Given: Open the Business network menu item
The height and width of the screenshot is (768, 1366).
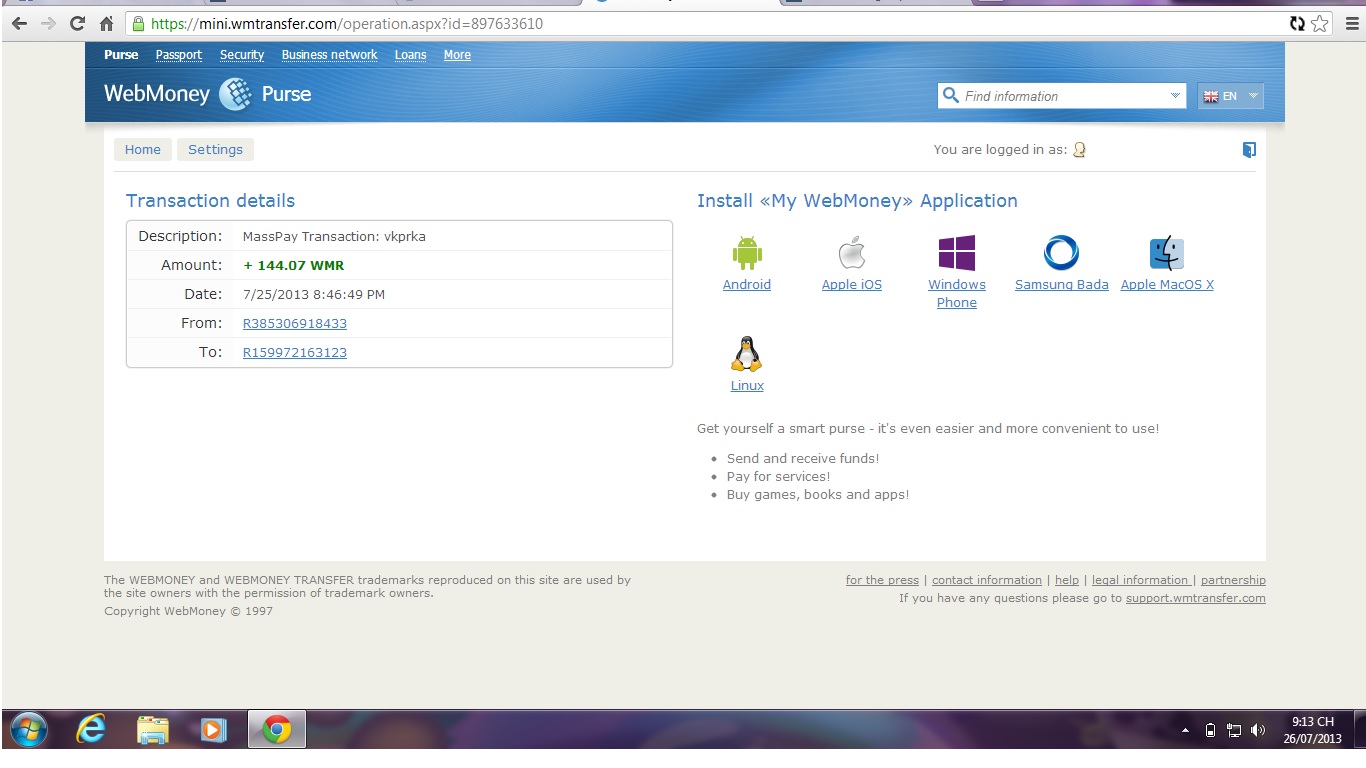Looking at the screenshot, I should pyautogui.click(x=329, y=55).
